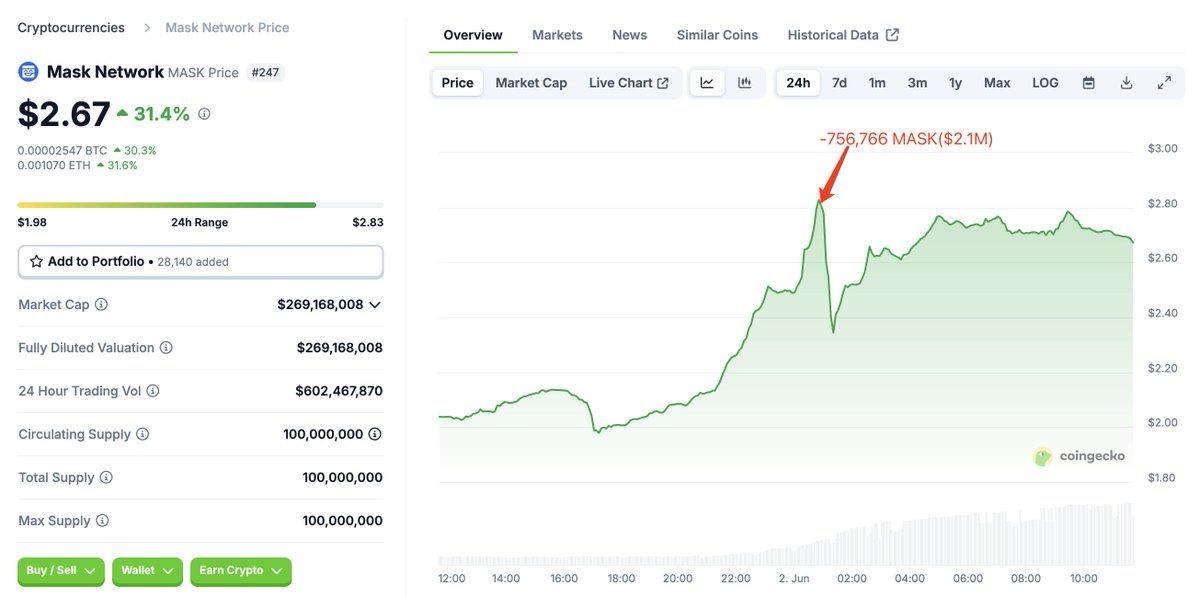Go to Cryptocurrencies breadcrumb link

coord(72,28)
